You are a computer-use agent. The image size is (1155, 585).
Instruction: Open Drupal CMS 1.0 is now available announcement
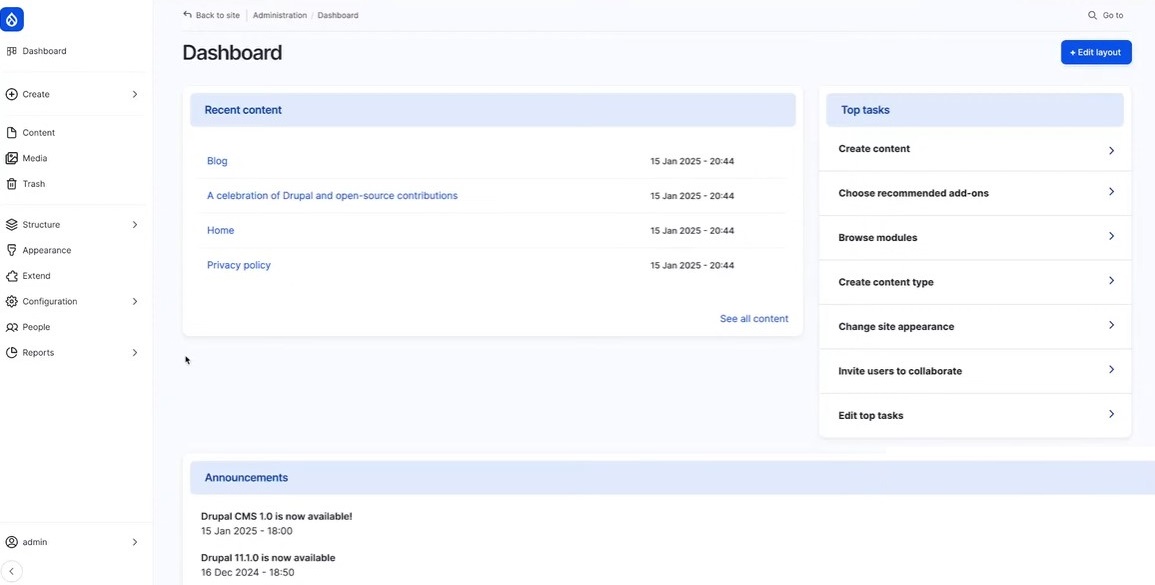[276, 516]
